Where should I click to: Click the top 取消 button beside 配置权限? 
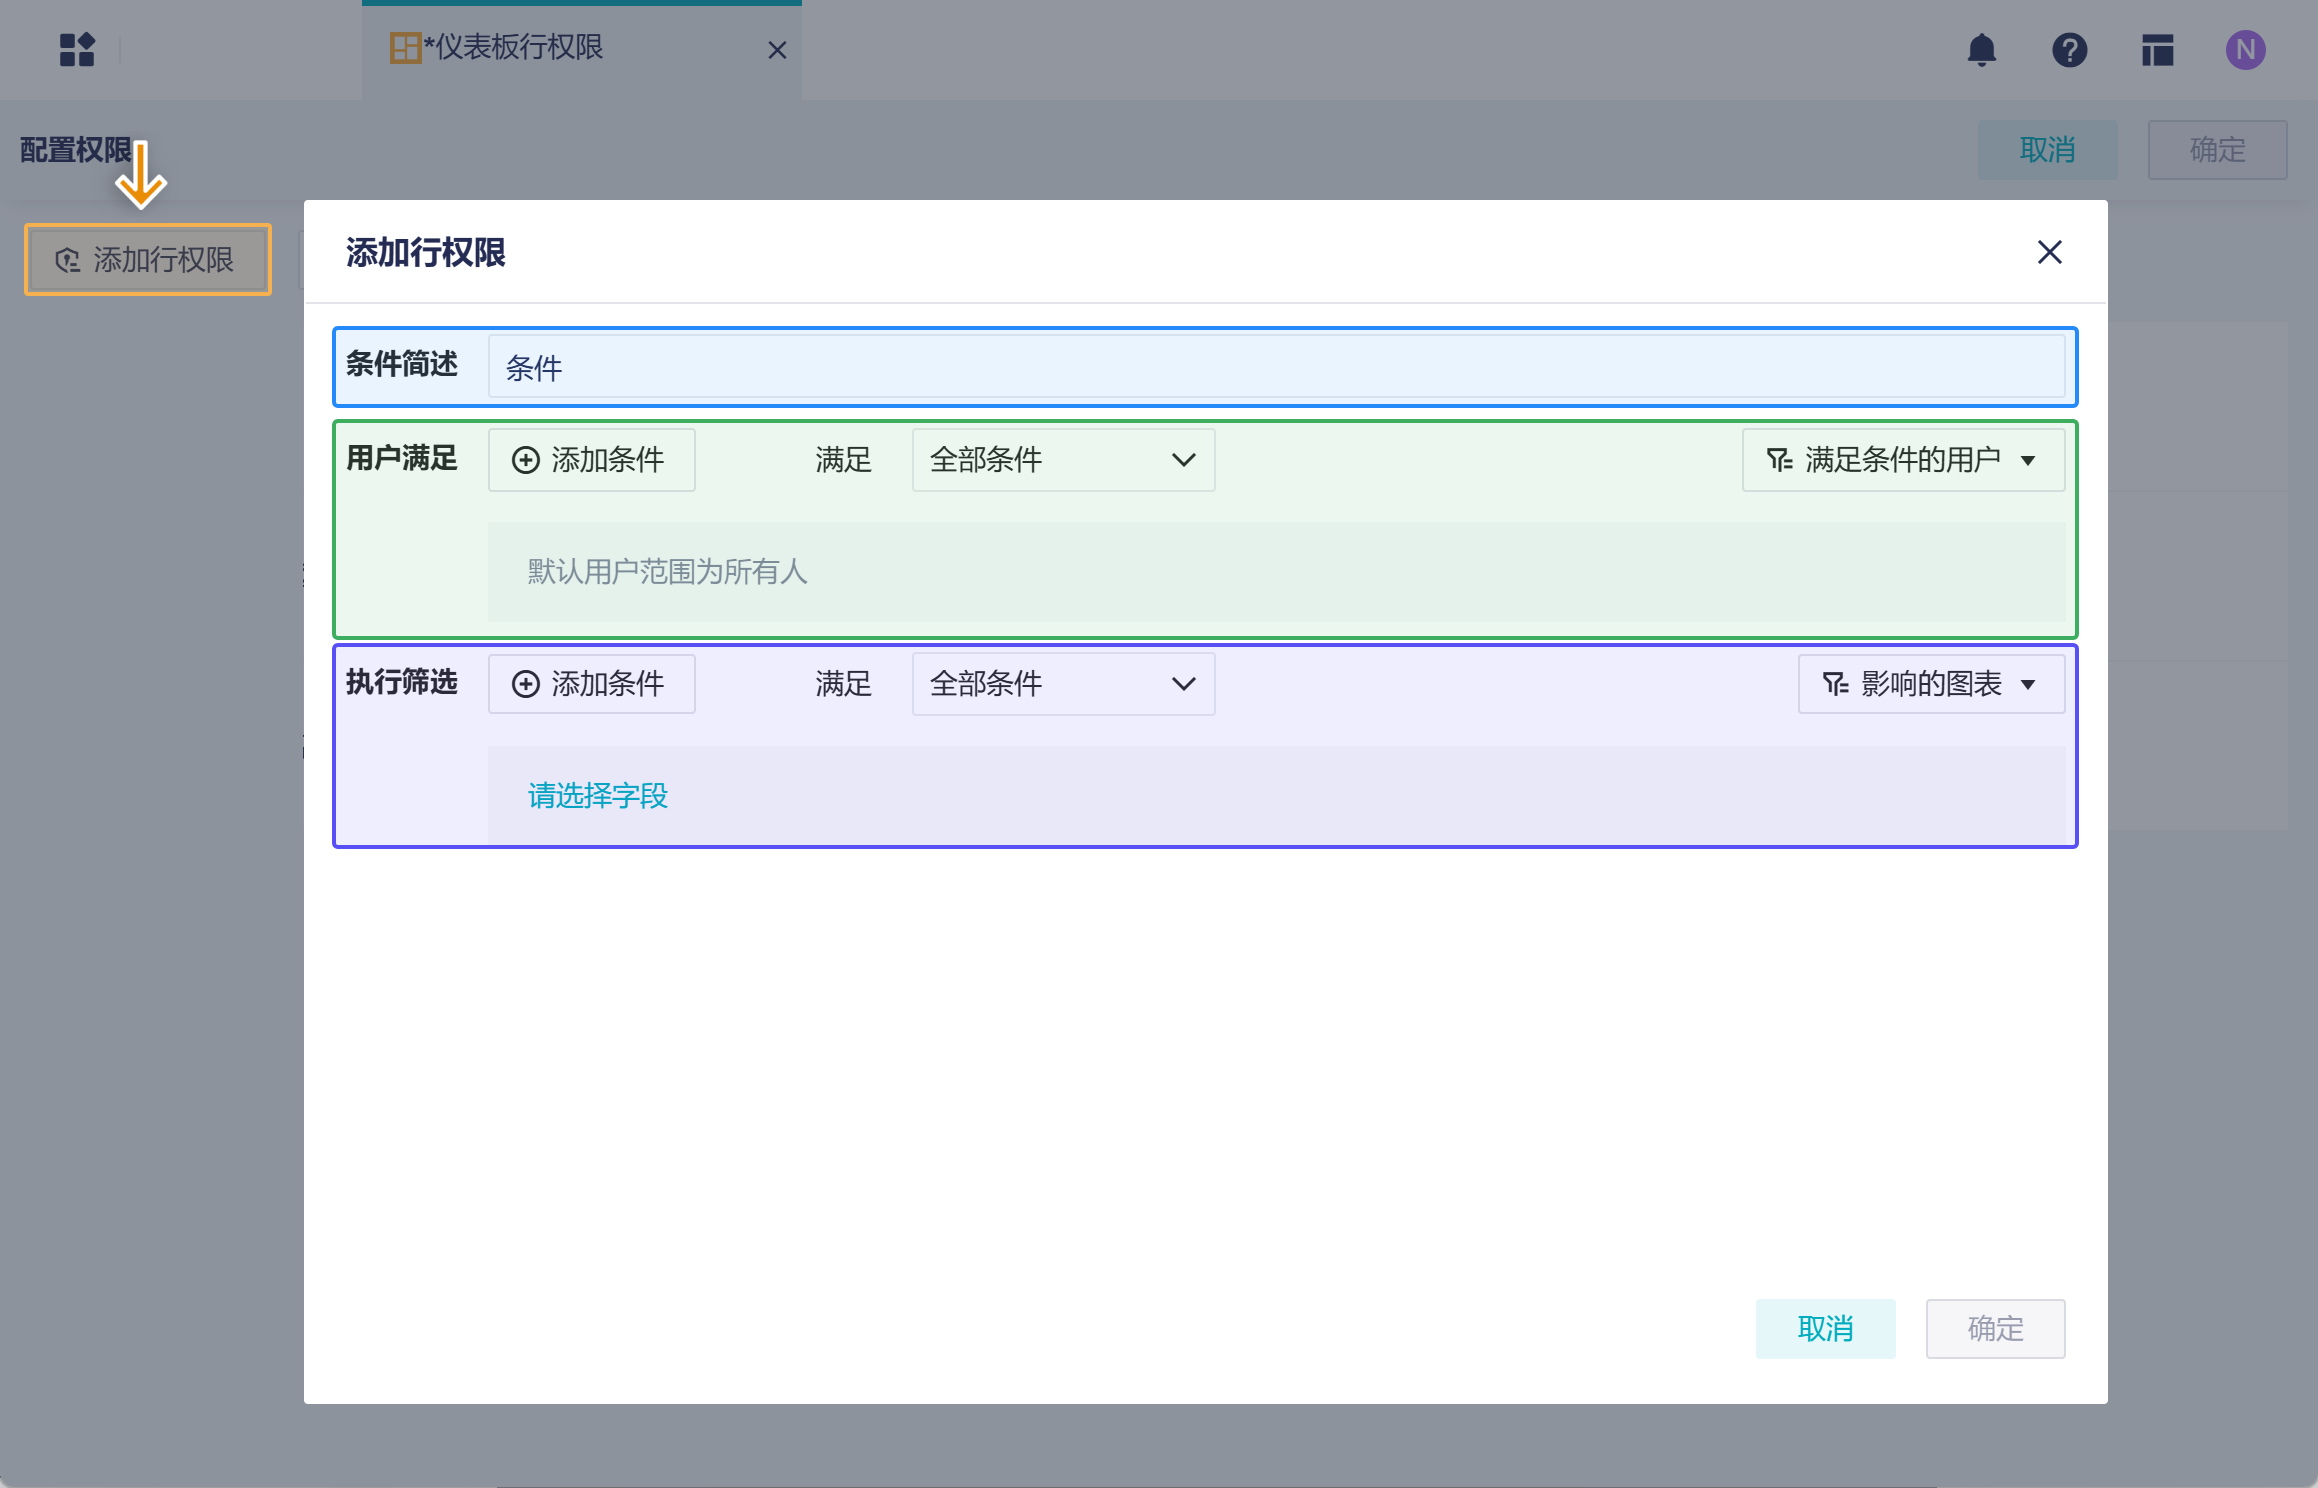pyautogui.click(x=2047, y=150)
